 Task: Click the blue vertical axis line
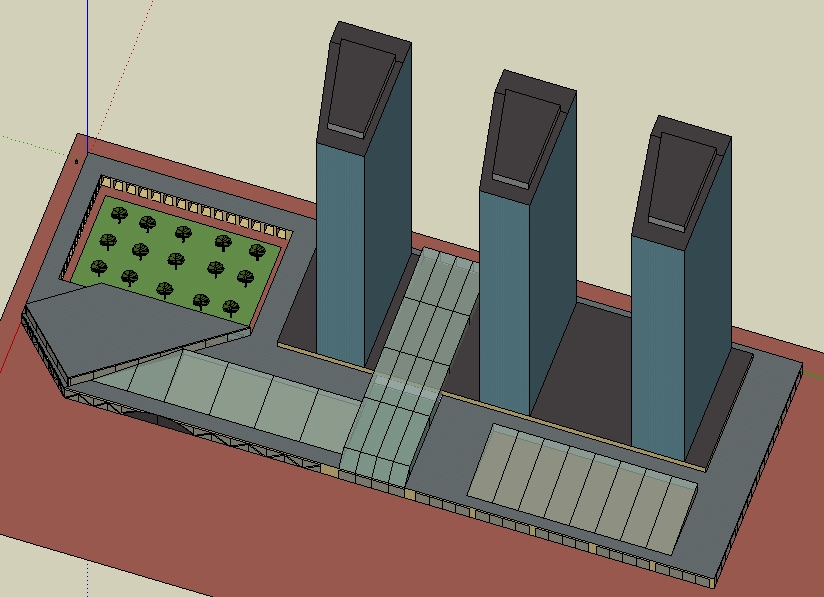click(87, 70)
